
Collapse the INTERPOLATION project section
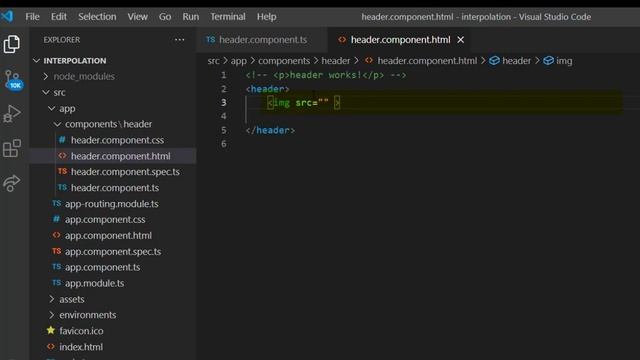(x=75, y=61)
